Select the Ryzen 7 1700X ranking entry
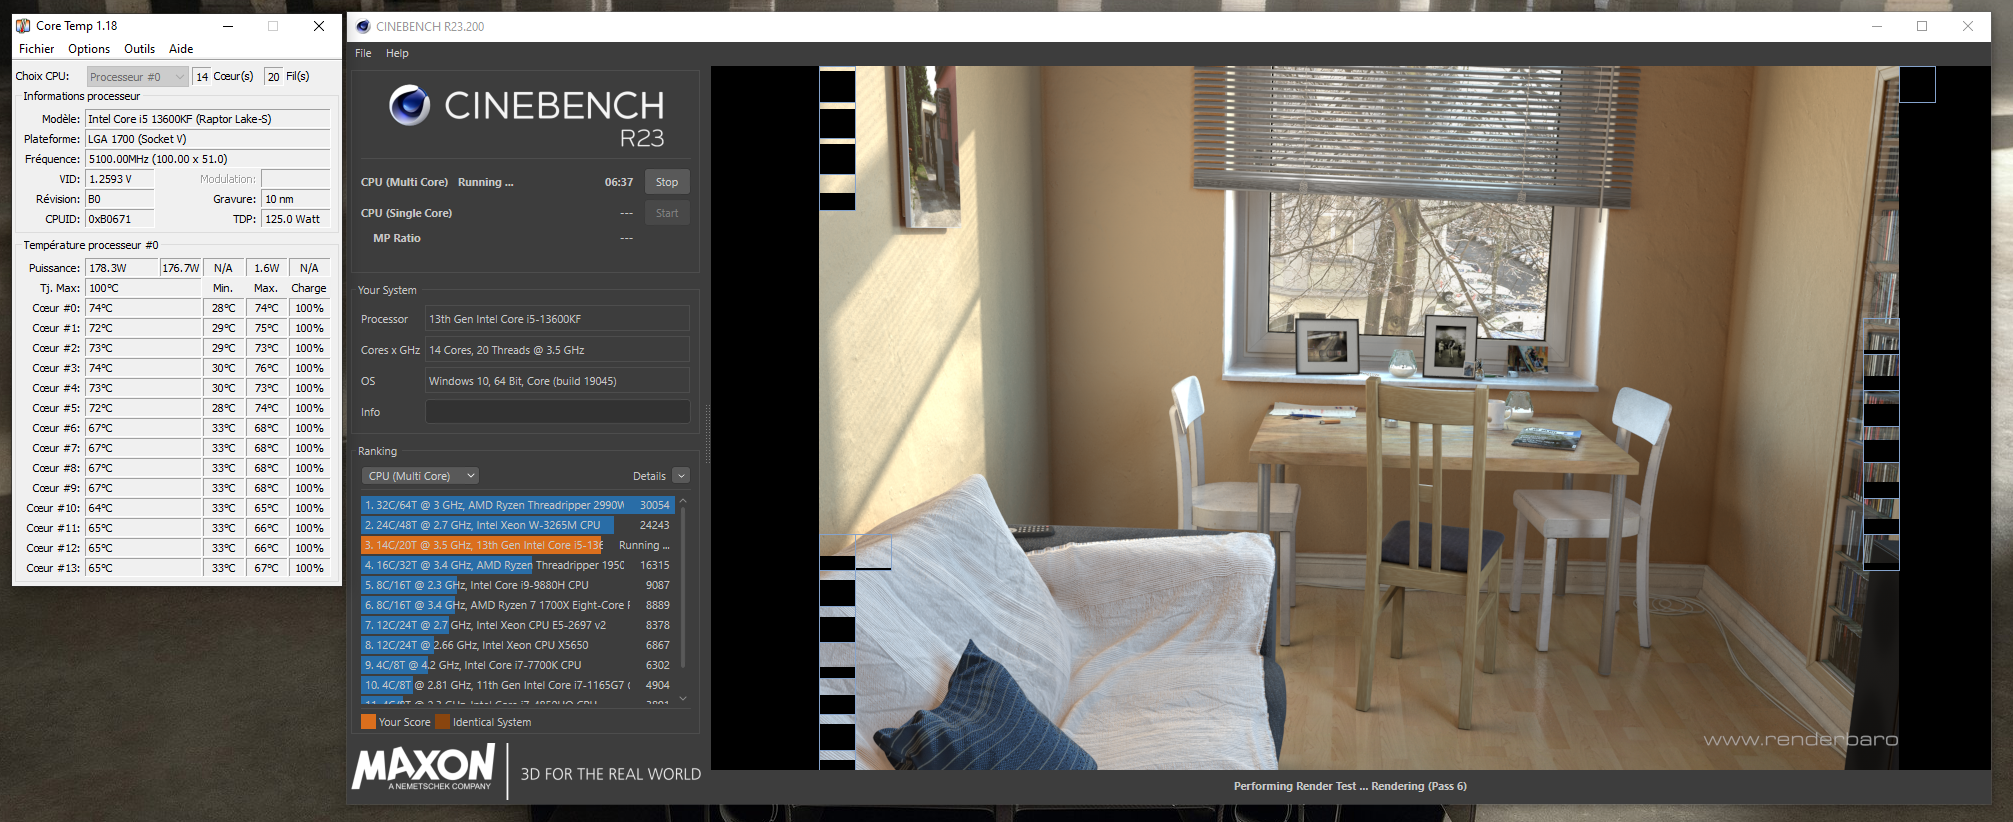Image resolution: width=2013 pixels, height=822 pixels. (x=517, y=605)
